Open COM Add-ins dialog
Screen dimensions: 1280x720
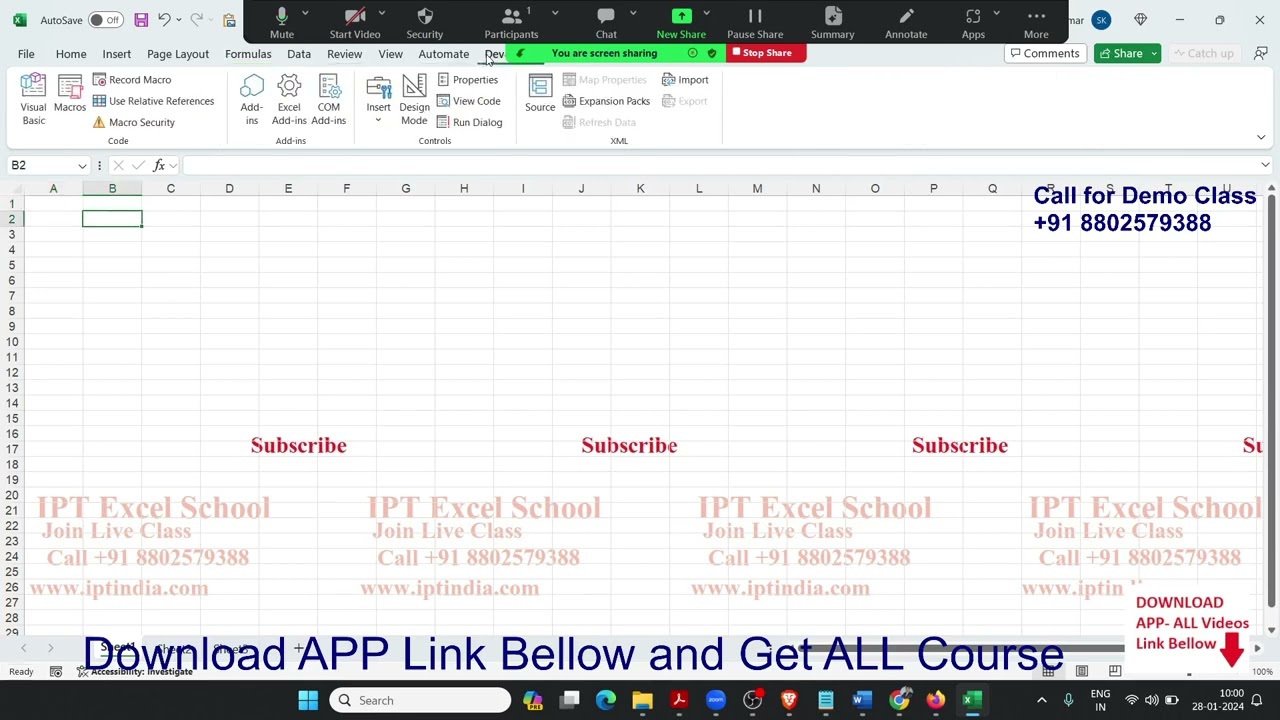tap(328, 100)
